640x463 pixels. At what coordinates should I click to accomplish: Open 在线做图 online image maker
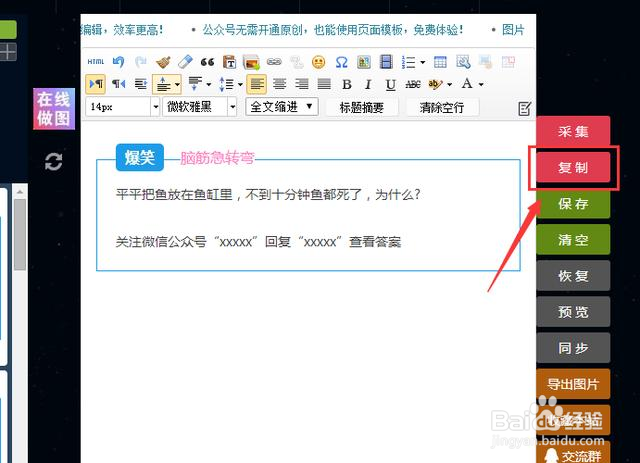point(54,109)
